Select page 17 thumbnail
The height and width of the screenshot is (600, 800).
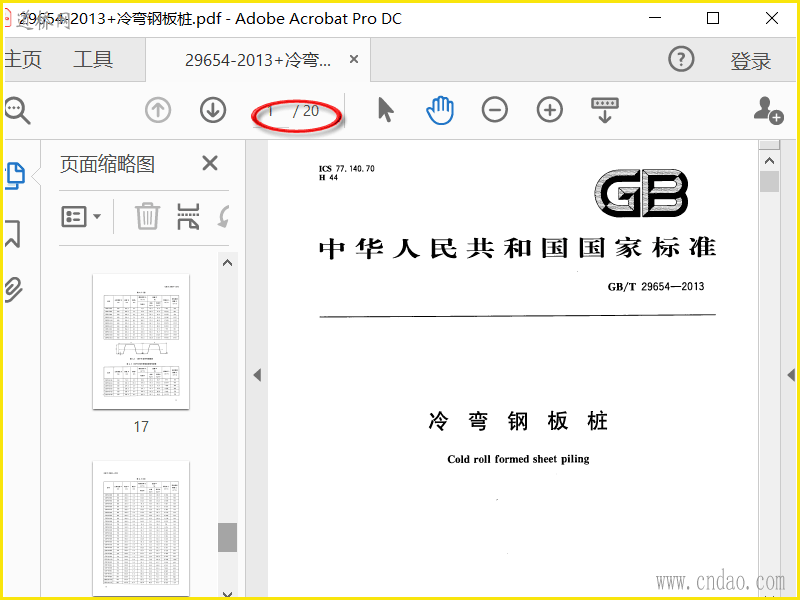coord(141,341)
